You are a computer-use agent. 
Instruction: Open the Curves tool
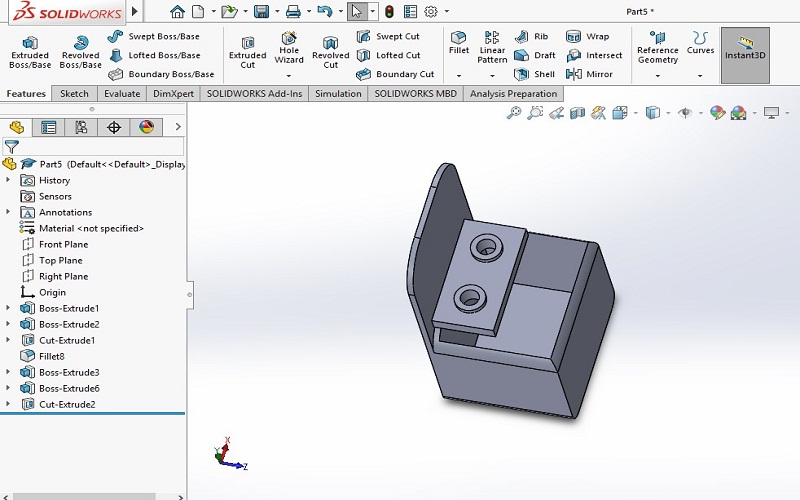[700, 43]
